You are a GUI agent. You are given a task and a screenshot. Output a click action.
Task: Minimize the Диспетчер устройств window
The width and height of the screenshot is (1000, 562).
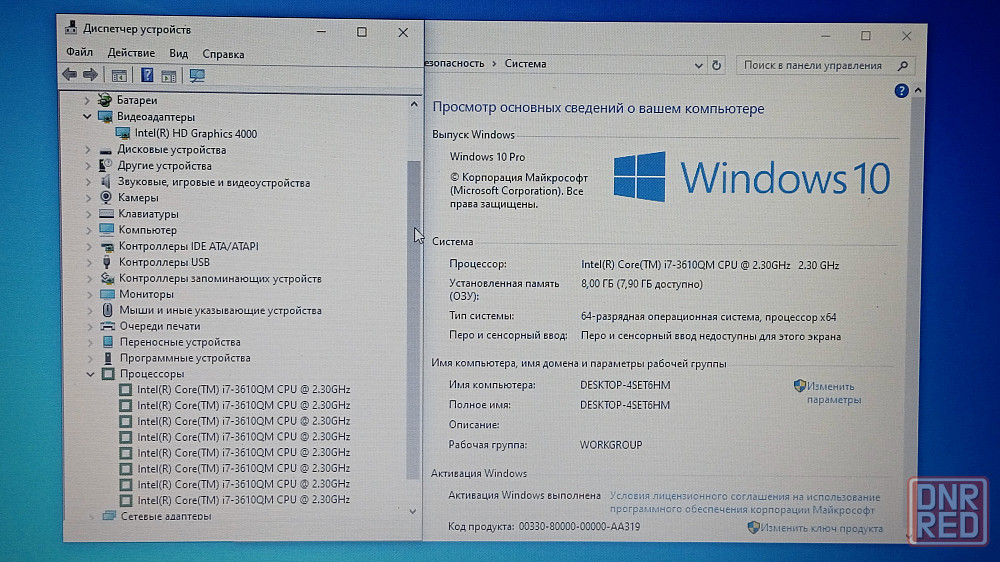321,31
